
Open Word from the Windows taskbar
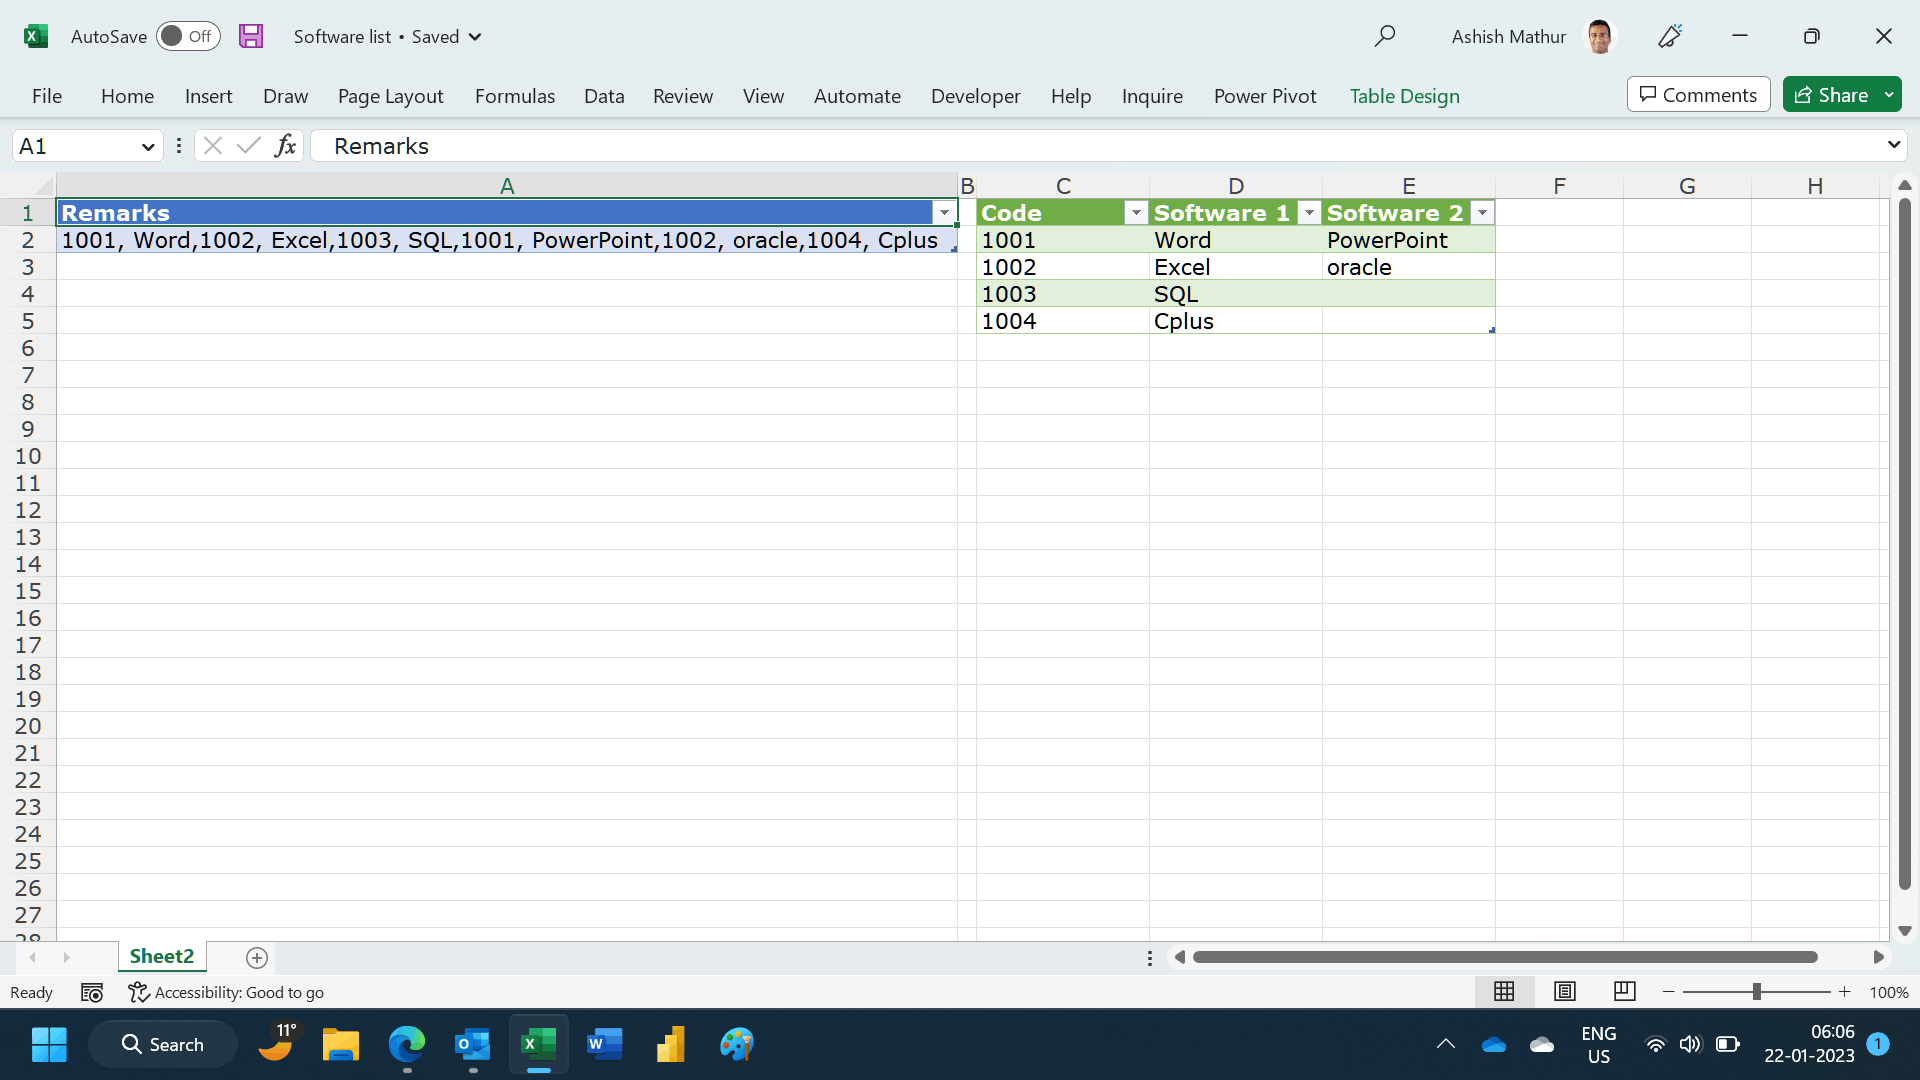pos(604,1044)
